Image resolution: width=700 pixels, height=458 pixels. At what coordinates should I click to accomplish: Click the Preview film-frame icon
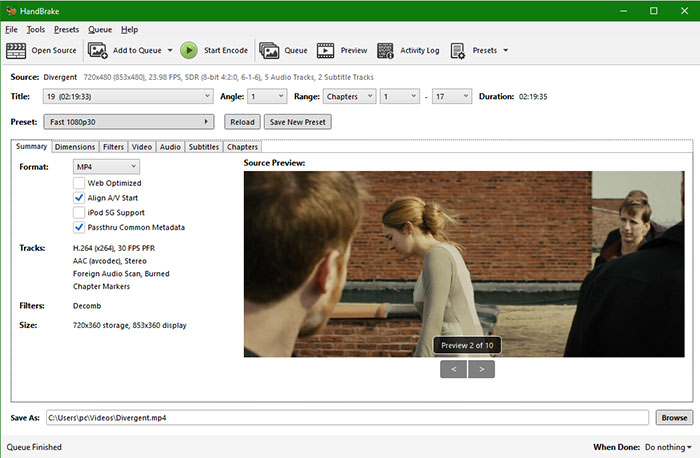point(325,50)
